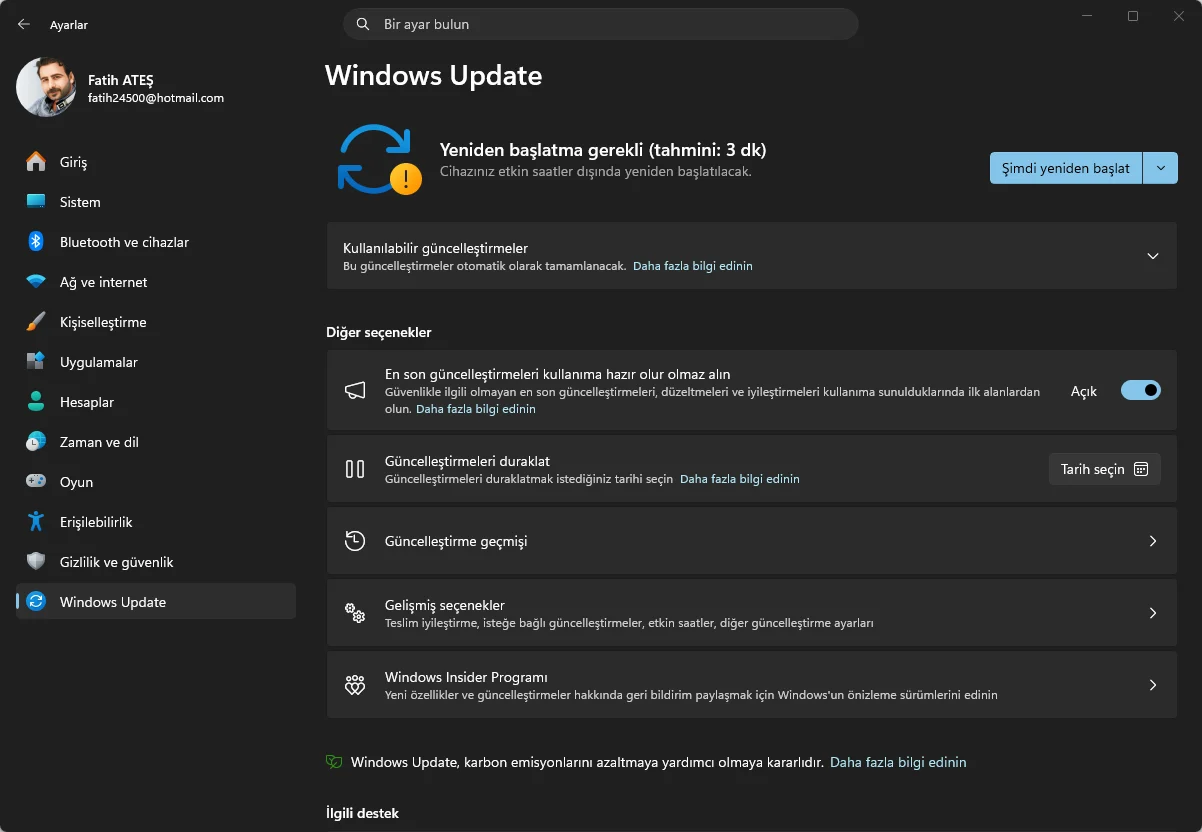Open Daha fazla bilgi link under latest updates
This screenshot has width=1202, height=832.
point(476,409)
